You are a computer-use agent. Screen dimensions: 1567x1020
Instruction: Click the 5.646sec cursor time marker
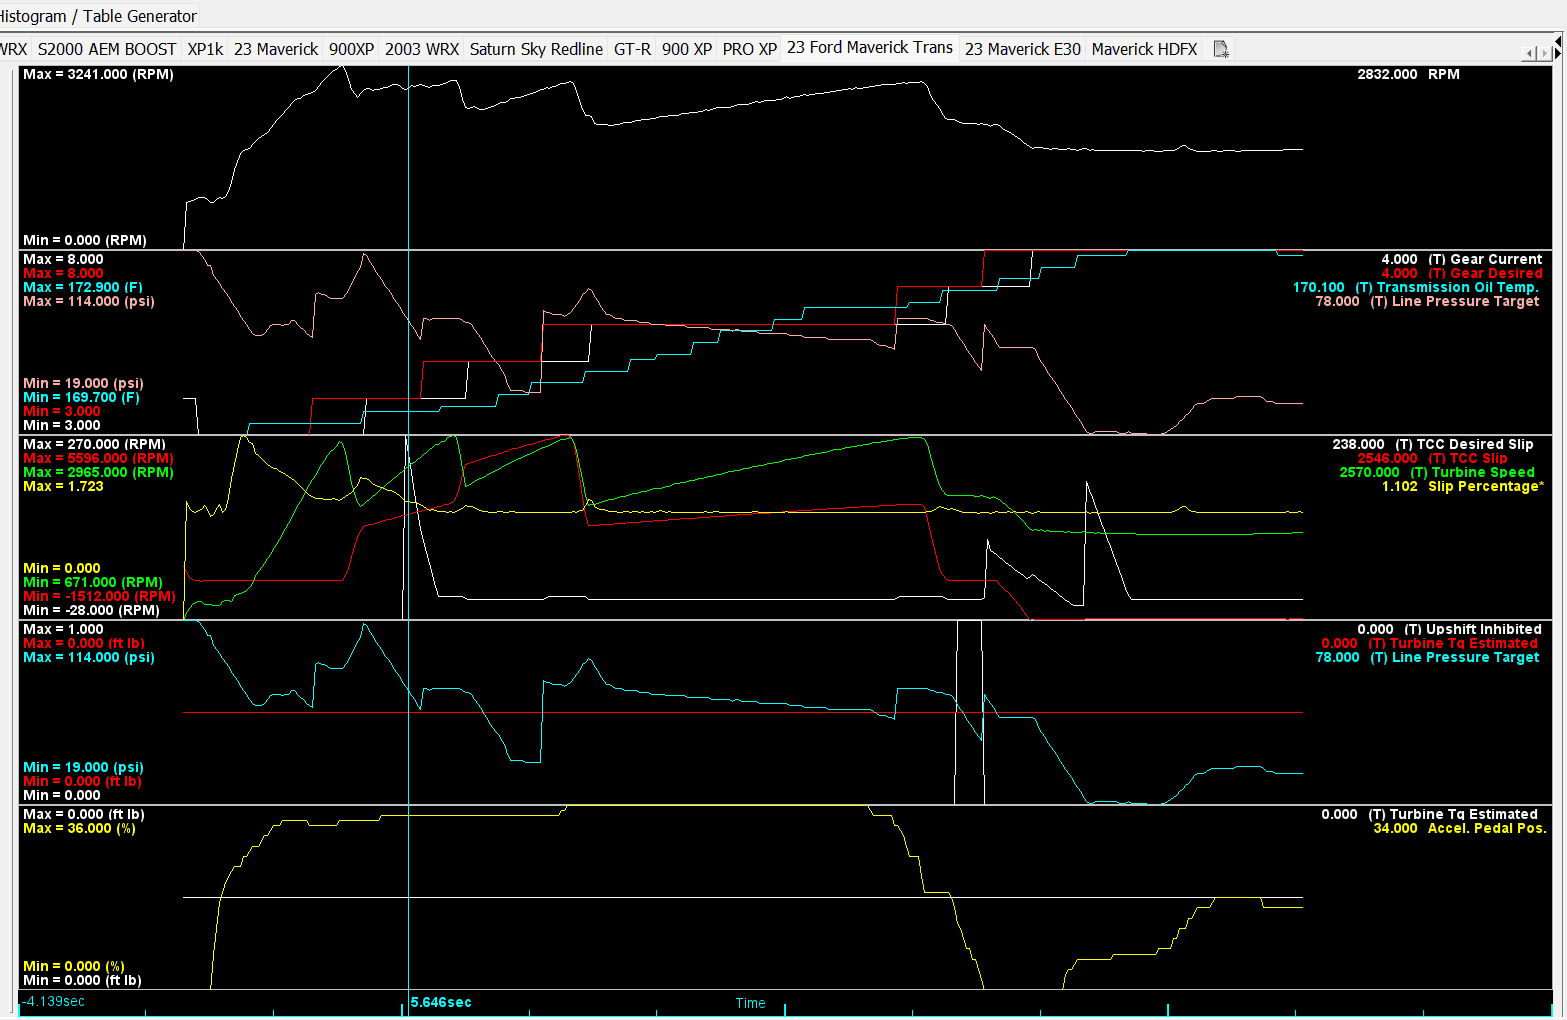441,1002
